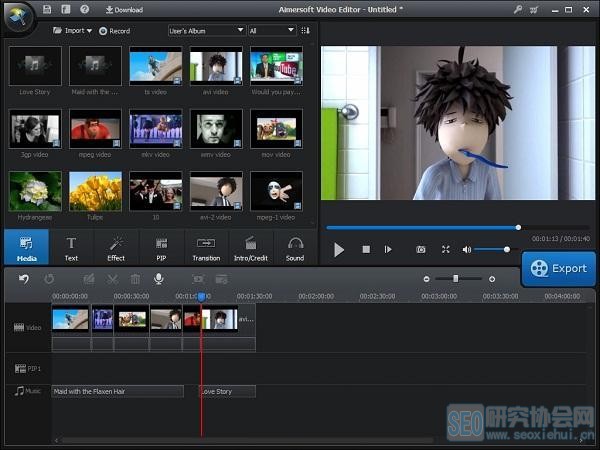
Task: Expand the Import dropdown menu
Action: tap(73, 31)
